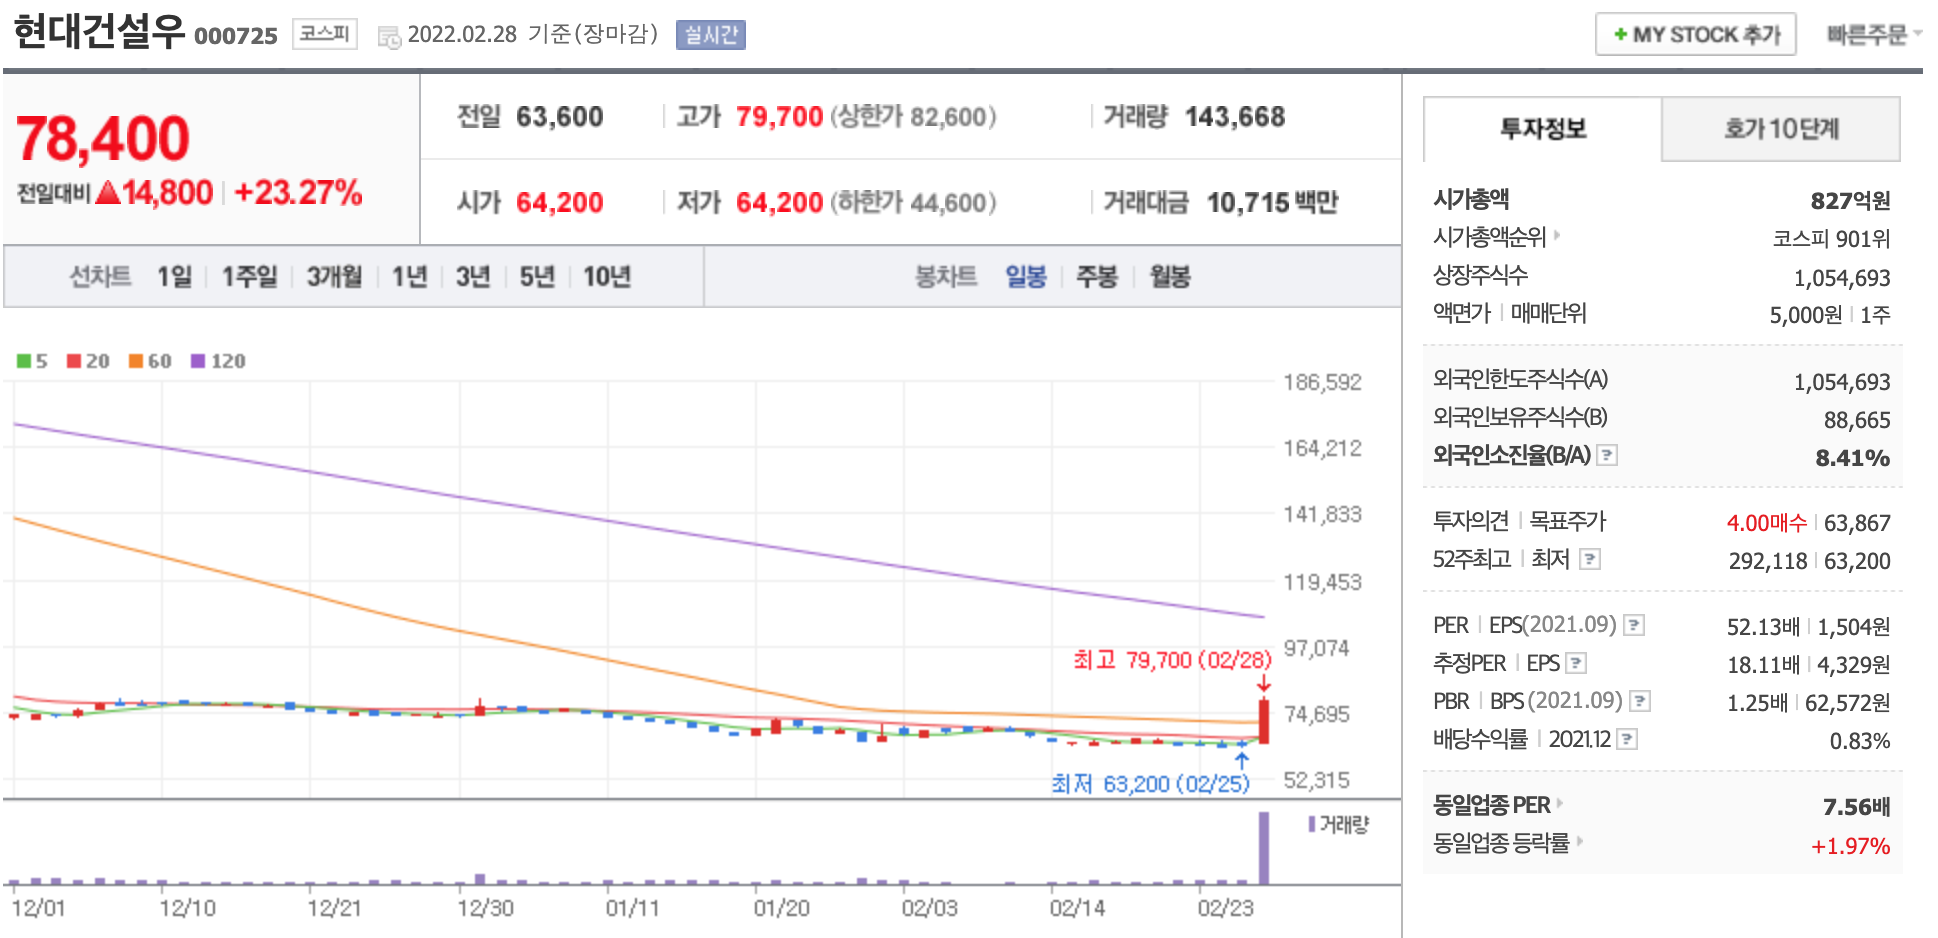Screen dimensions: 1938x938
Task: Click the red 20-day moving average legend
Action: 88,361
